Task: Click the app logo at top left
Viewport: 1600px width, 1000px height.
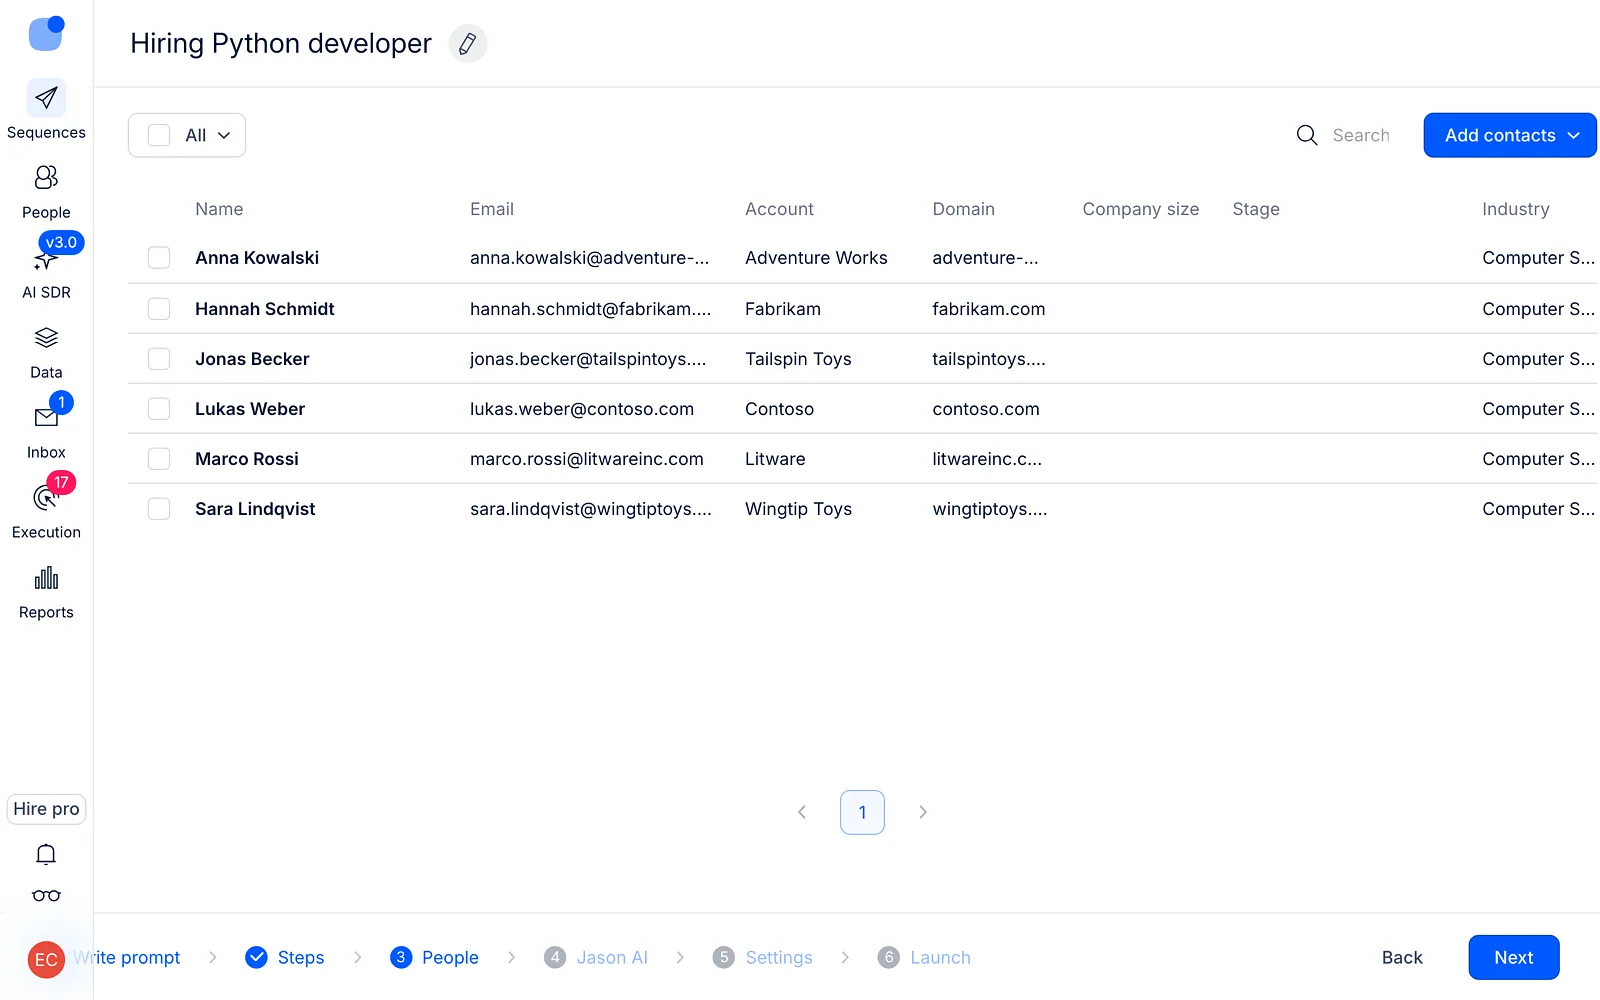Action: 46,32
